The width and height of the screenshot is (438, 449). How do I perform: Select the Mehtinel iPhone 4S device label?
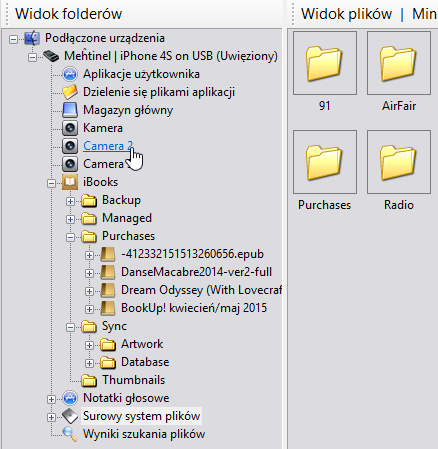click(171, 56)
